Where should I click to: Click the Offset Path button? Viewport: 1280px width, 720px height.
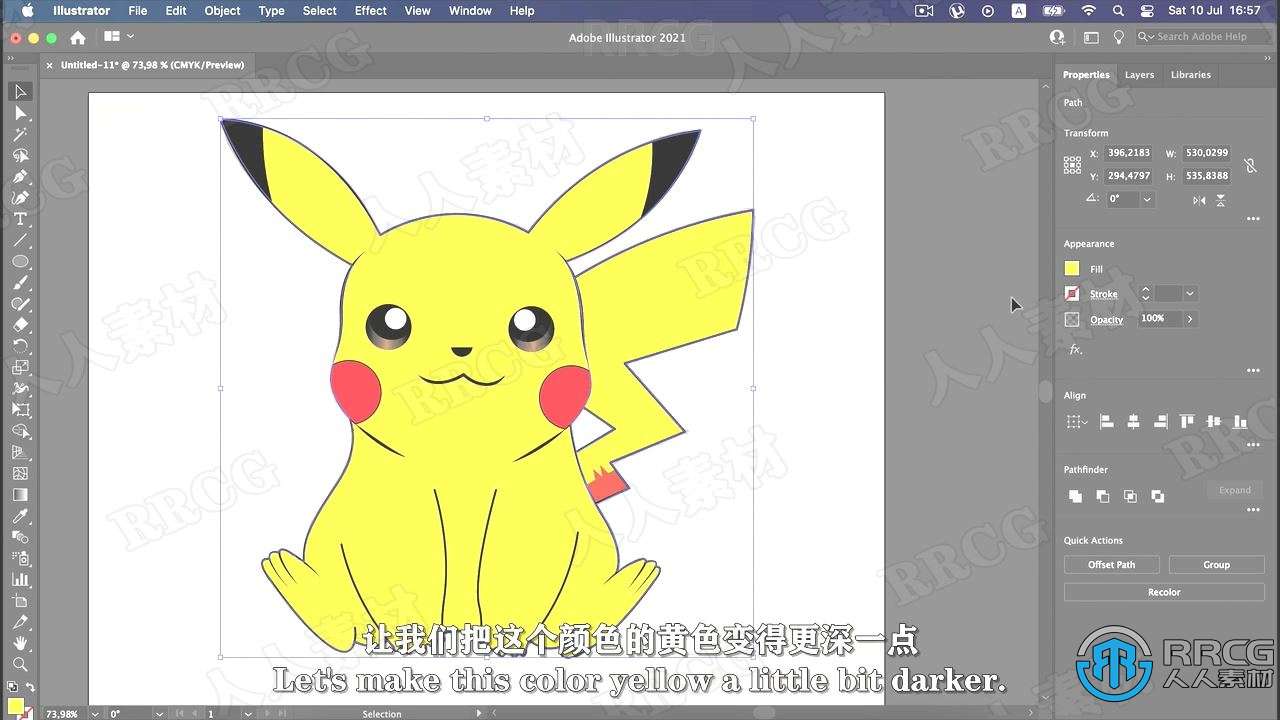coord(1112,565)
